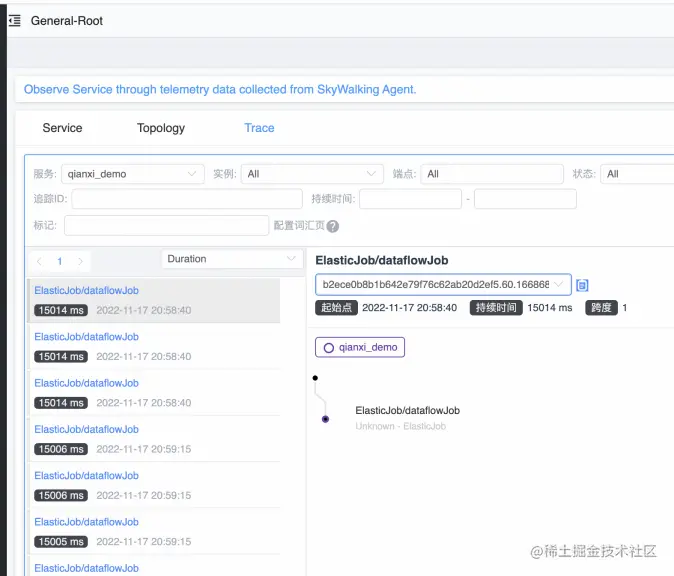Screen dimensions: 674x576
Task: Click the Unknown - ElasticJob span subtitle
Action: (400, 426)
